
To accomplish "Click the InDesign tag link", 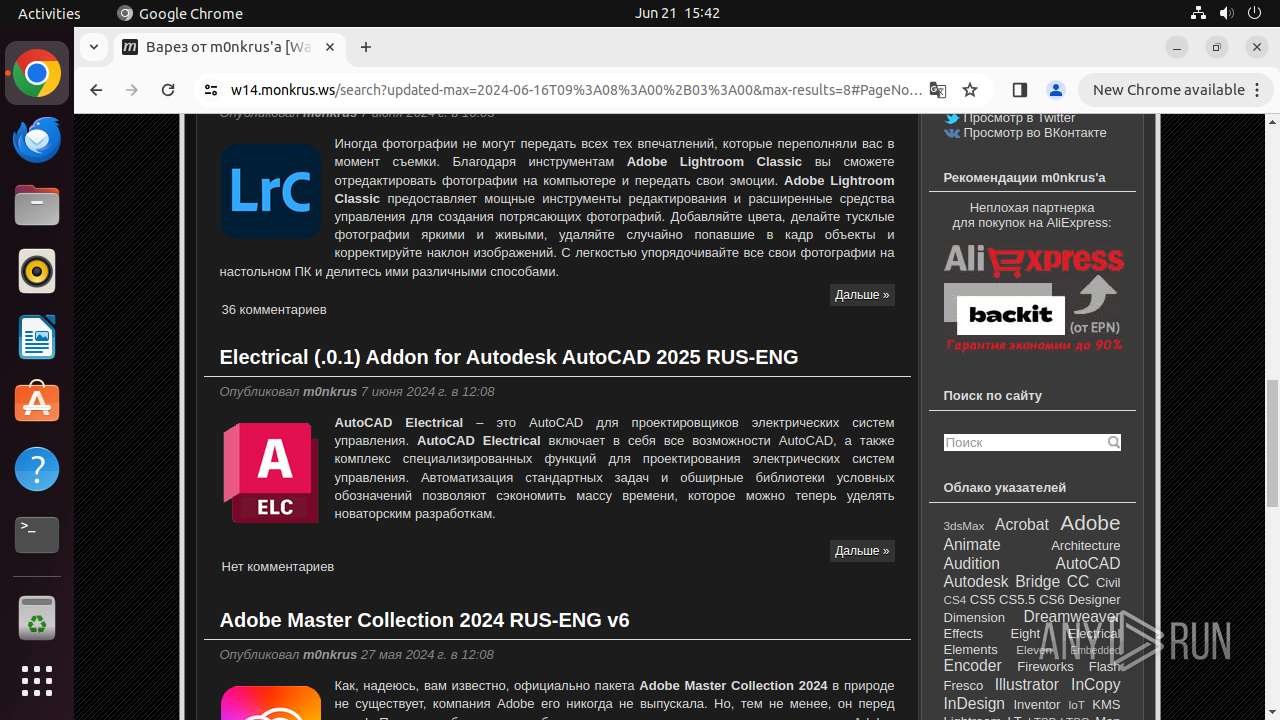I will 974,704.
